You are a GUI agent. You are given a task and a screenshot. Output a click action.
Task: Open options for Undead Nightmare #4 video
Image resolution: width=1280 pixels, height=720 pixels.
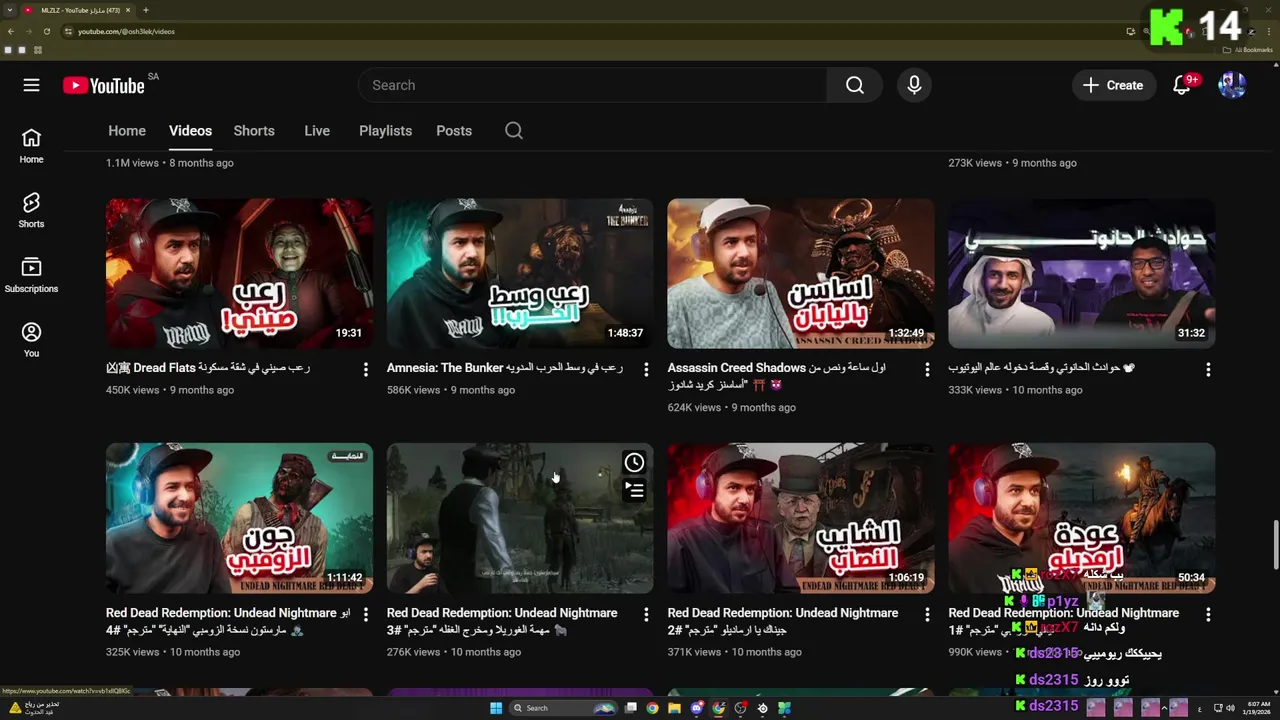365,614
